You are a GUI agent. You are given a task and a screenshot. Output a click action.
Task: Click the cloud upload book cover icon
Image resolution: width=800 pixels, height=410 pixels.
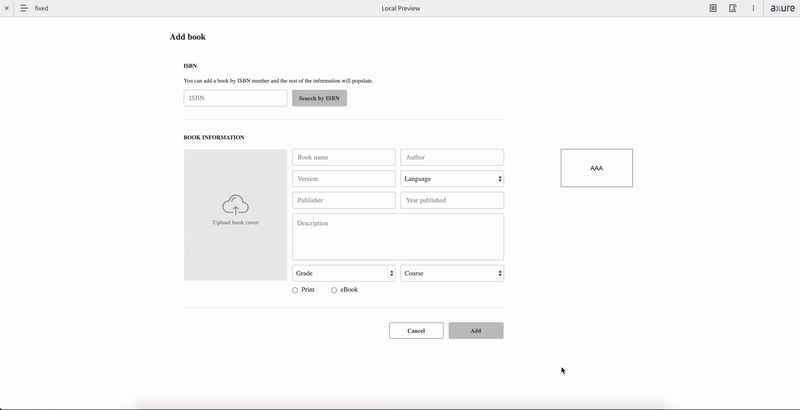point(235,205)
